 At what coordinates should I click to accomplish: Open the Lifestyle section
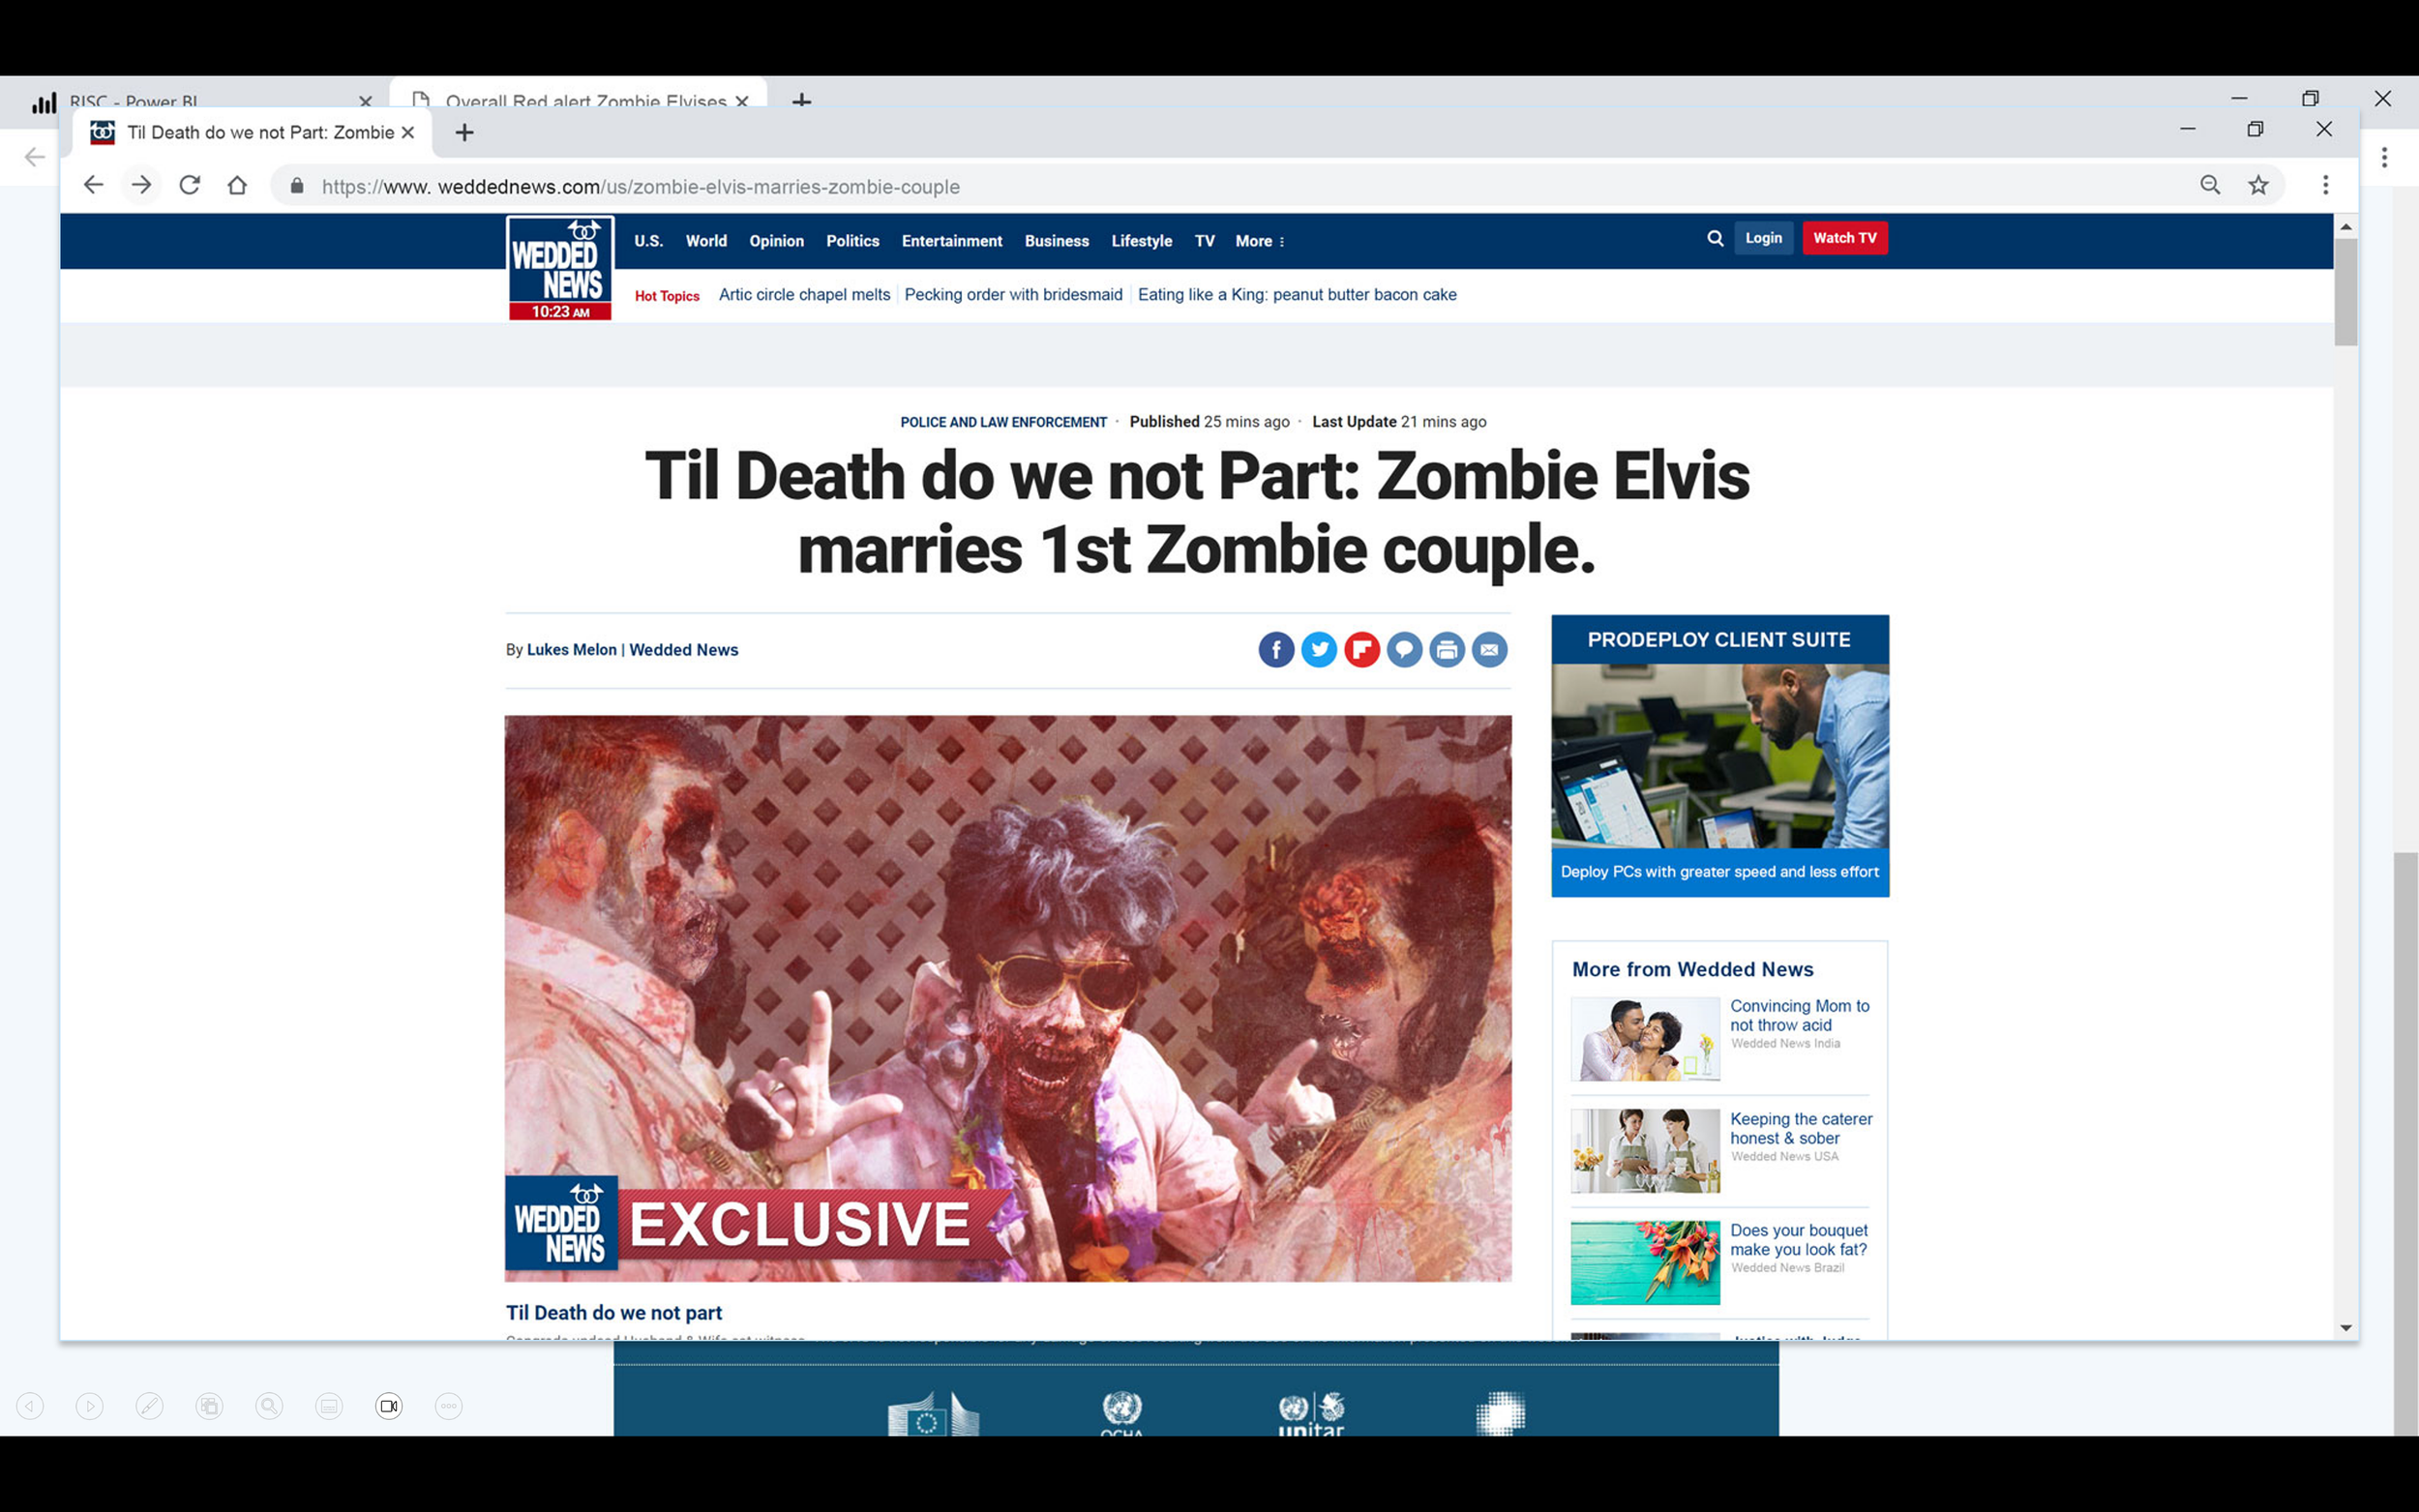(1141, 241)
